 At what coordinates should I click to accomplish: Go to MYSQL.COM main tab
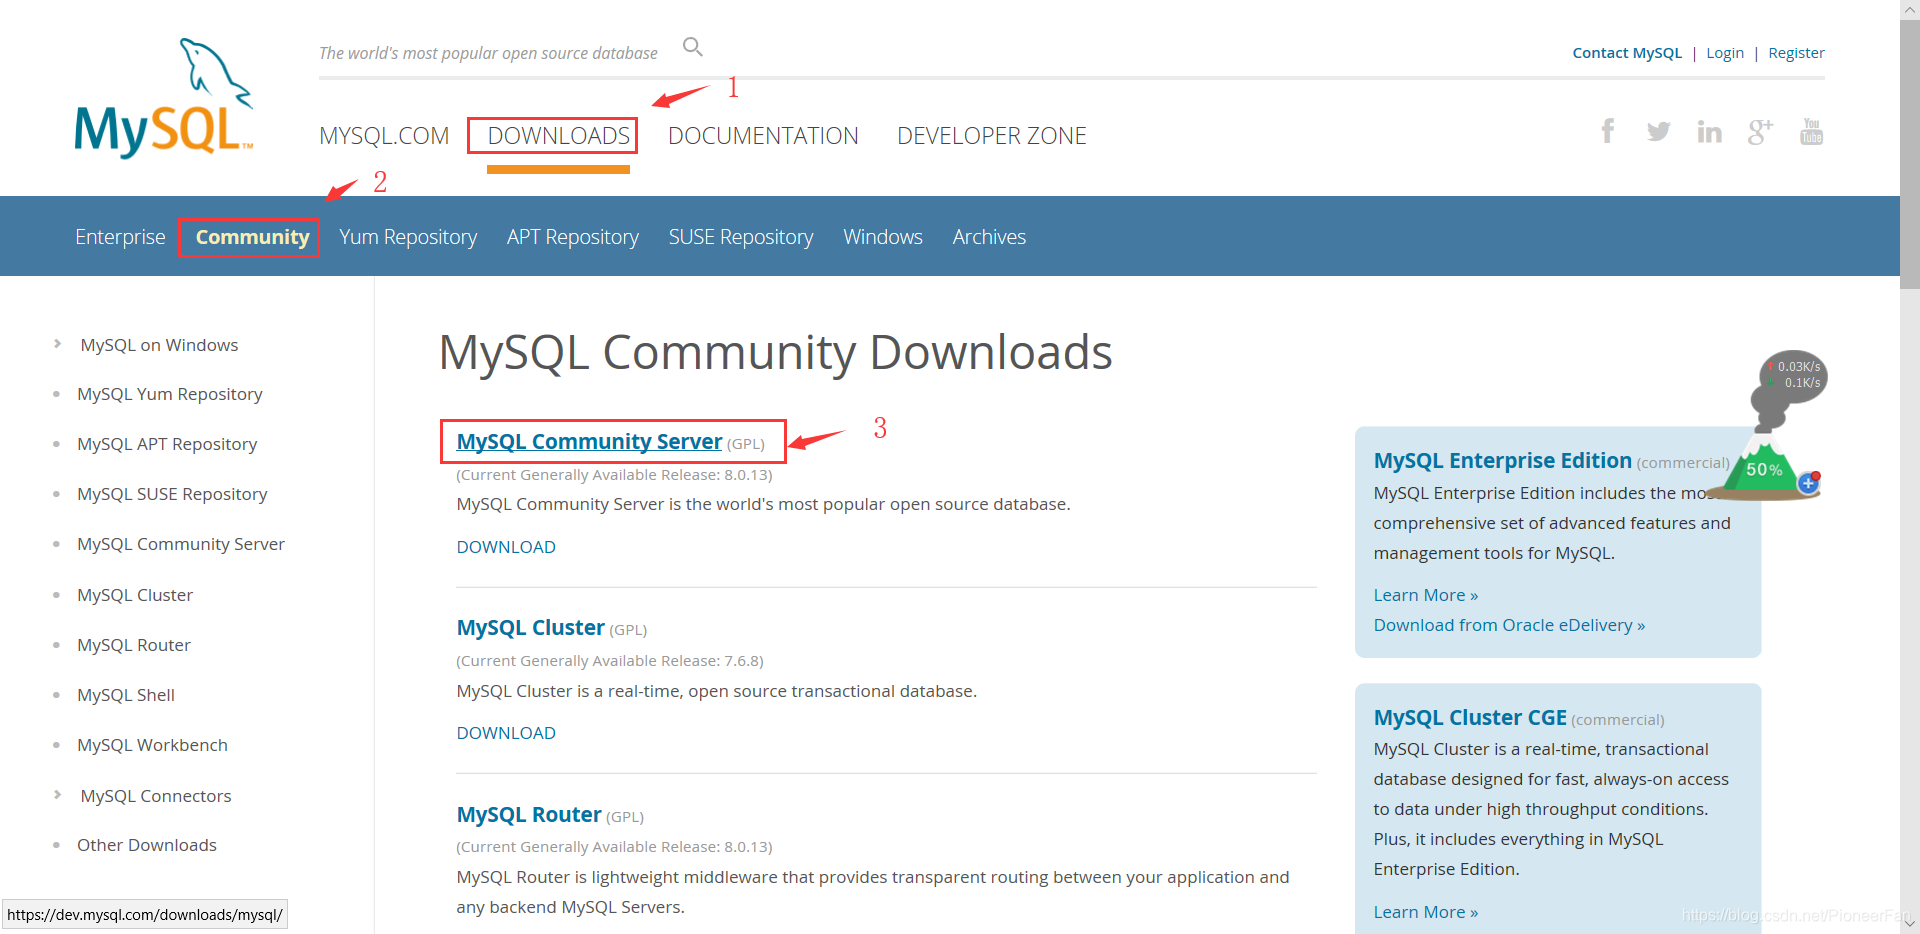pos(384,136)
